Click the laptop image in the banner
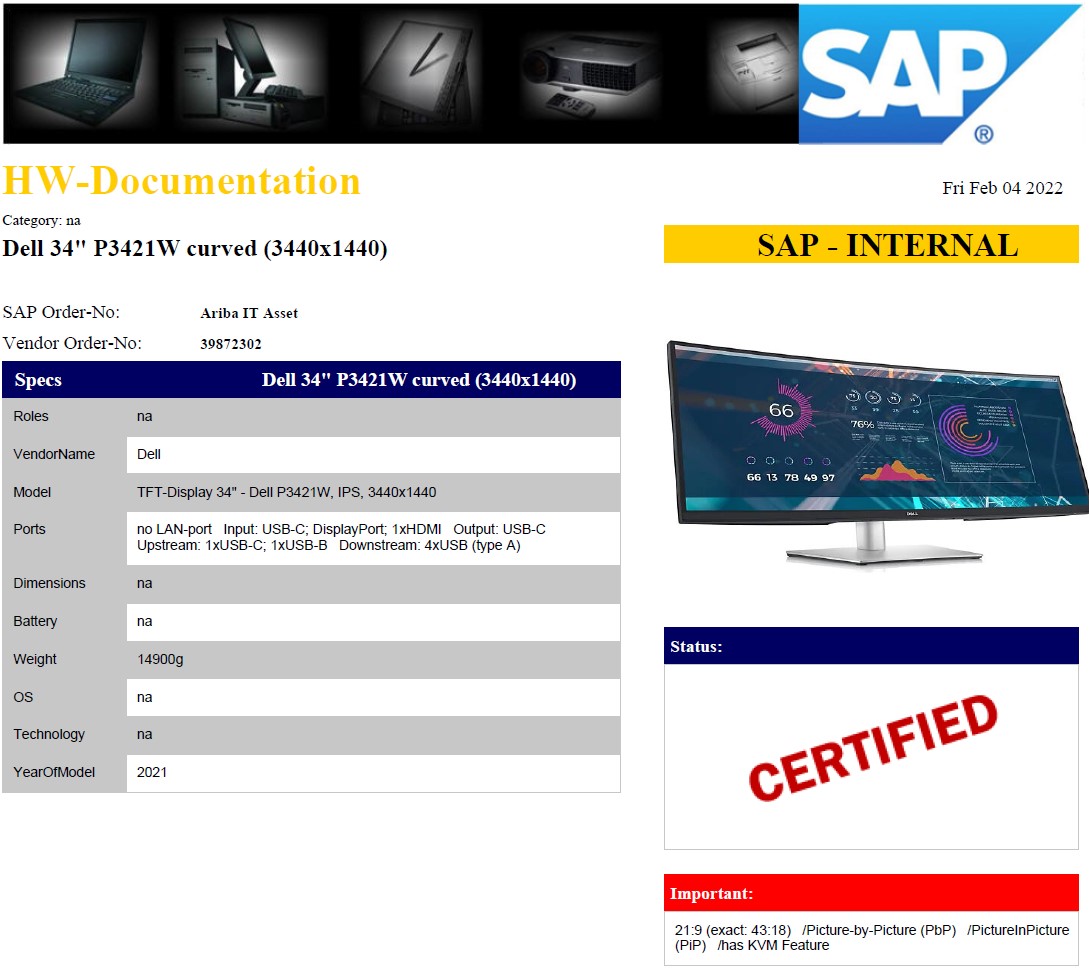Image resolution: width=1089 pixels, height=970 pixels. point(82,73)
